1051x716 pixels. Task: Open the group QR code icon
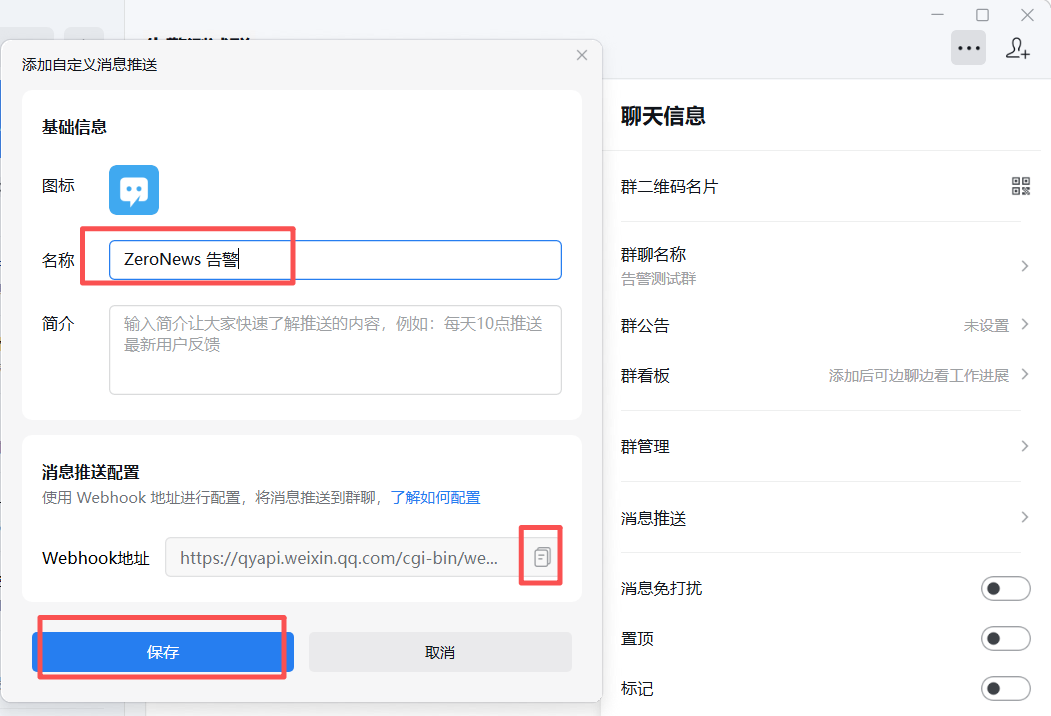click(x=1020, y=186)
